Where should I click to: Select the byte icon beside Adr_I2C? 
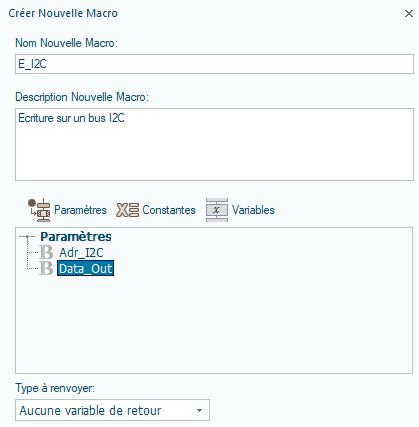click(46, 252)
